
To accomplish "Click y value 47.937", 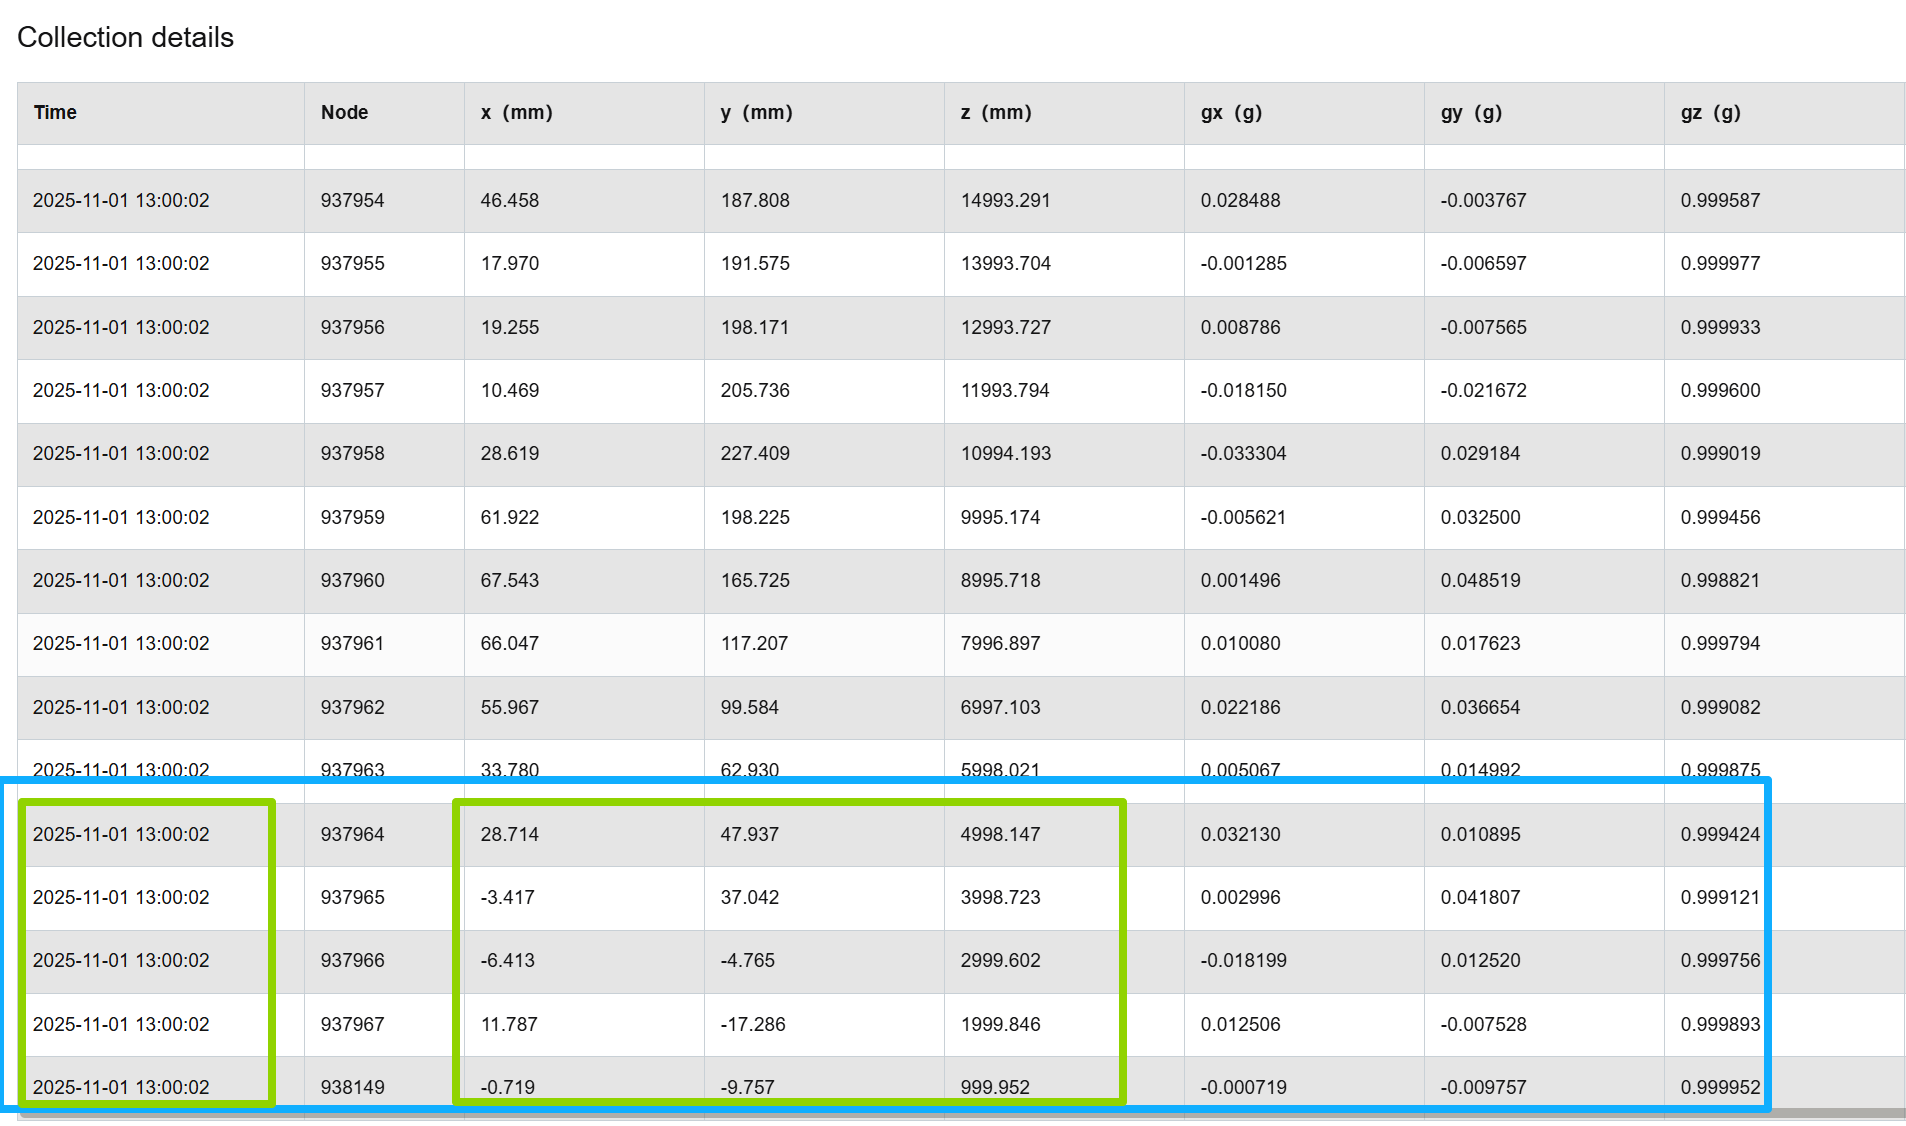I will [x=749, y=835].
